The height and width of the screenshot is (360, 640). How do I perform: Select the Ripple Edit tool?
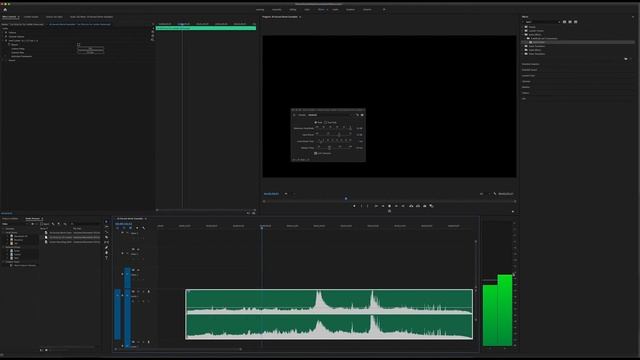[107, 232]
